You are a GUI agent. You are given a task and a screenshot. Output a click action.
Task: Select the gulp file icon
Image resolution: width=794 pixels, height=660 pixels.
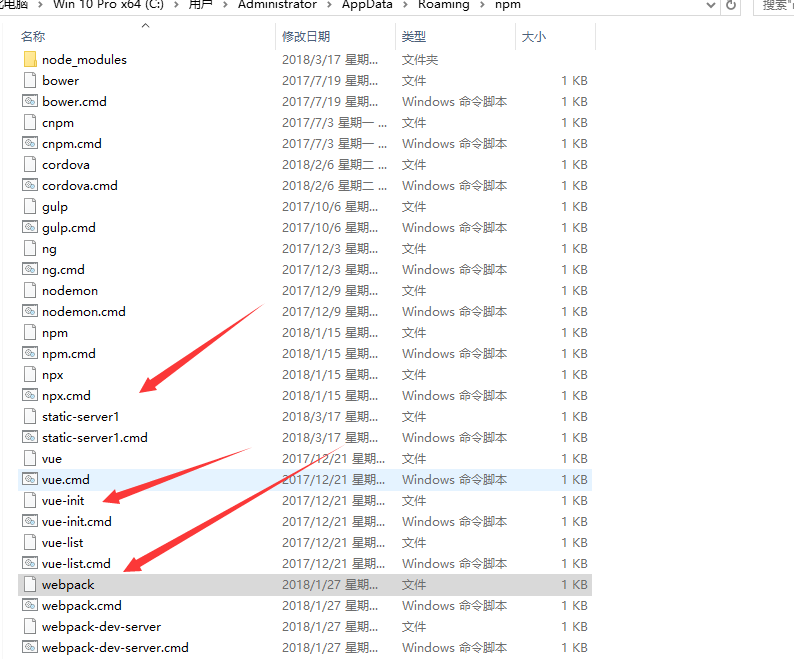30,207
